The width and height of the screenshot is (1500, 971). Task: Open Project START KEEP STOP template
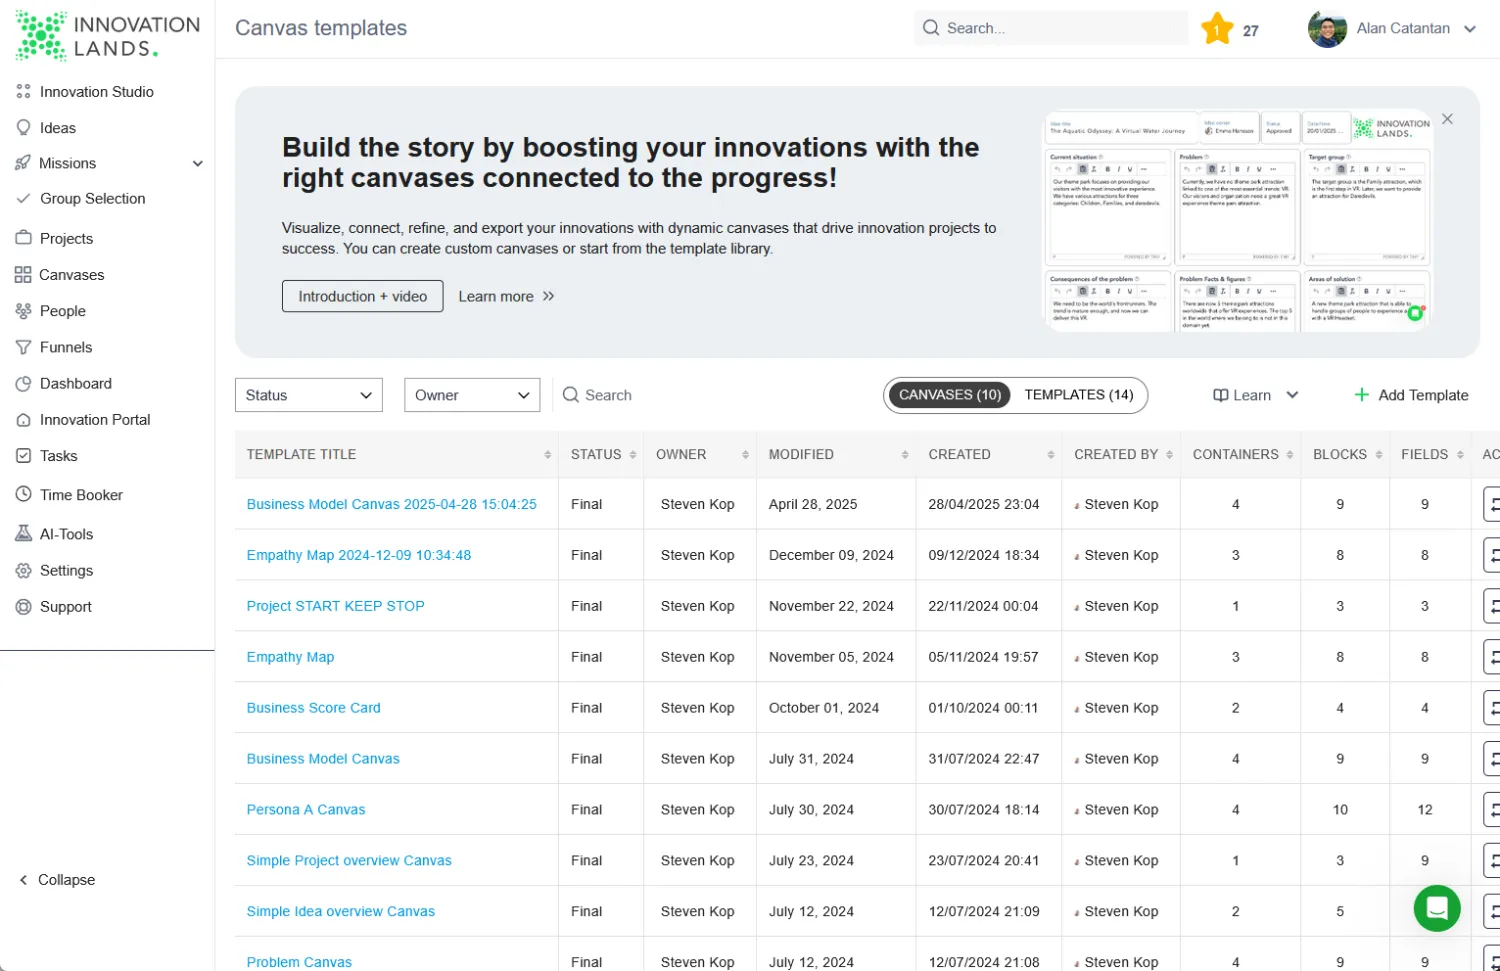(336, 606)
